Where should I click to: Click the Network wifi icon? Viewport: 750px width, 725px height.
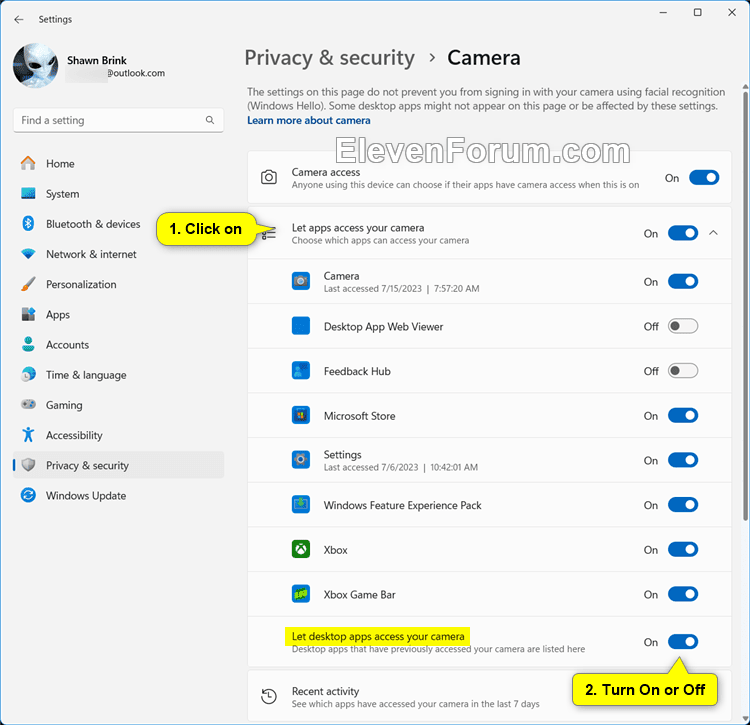point(28,254)
